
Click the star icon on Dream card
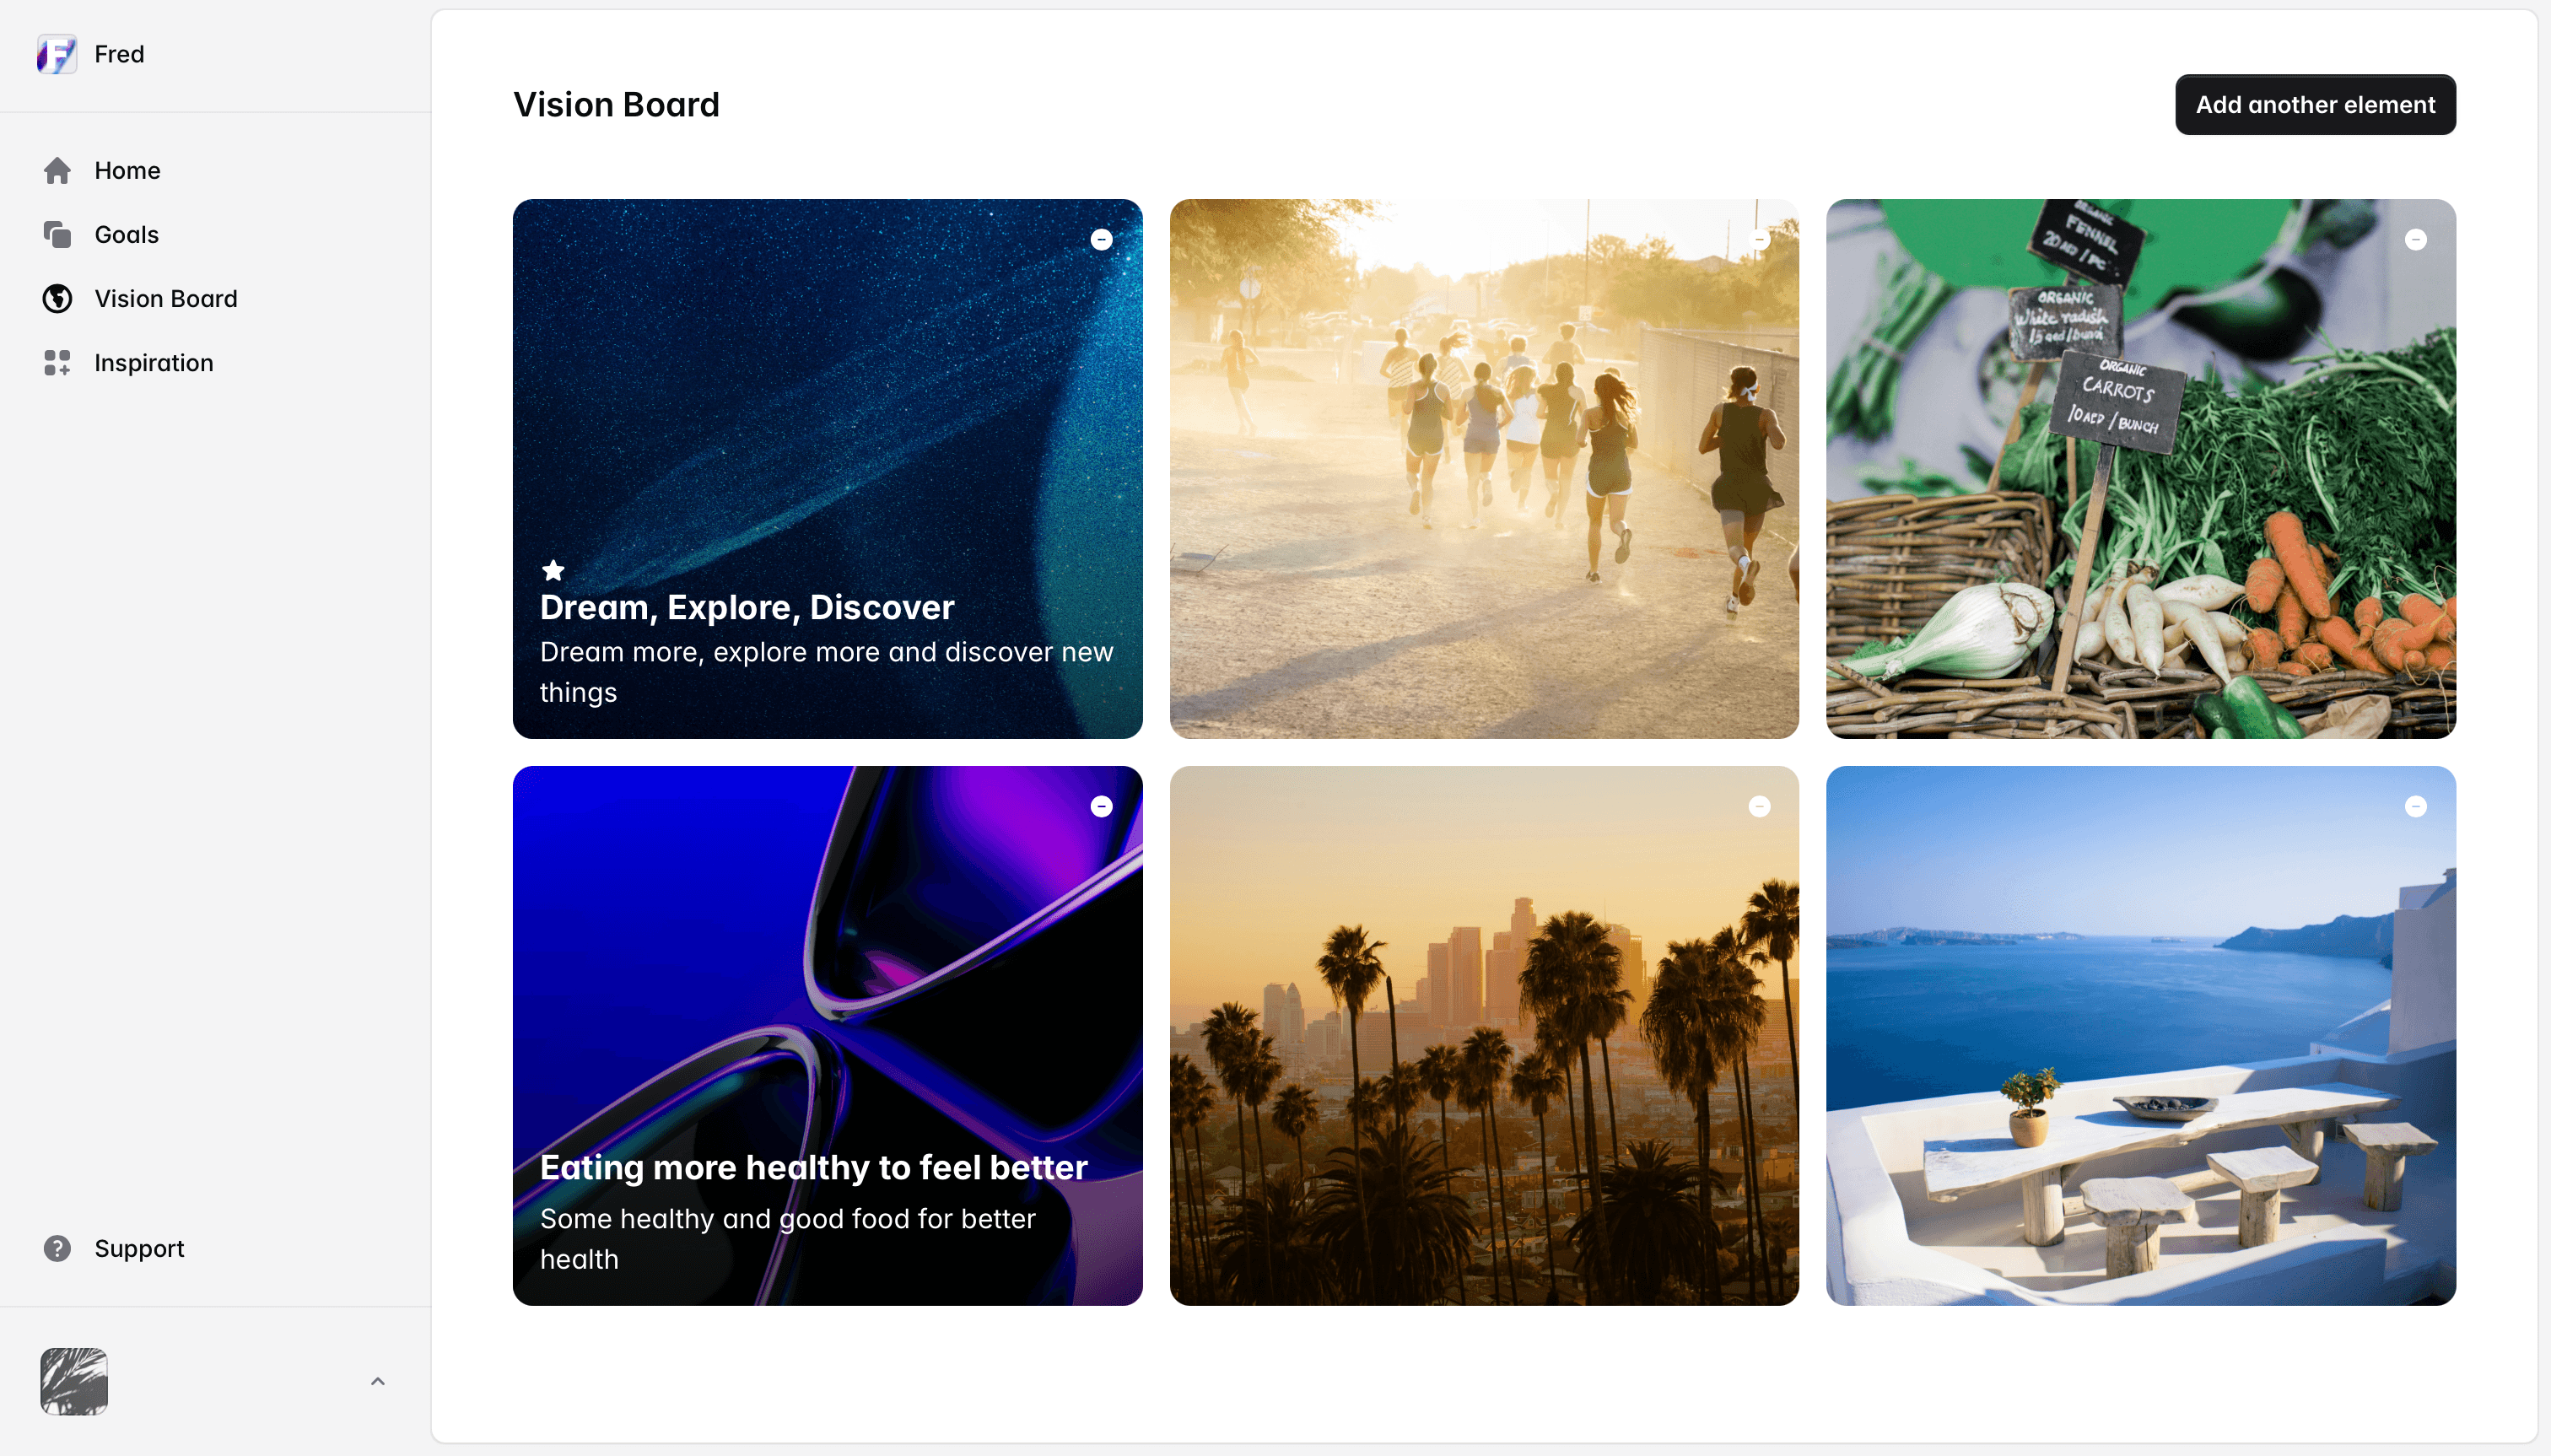pyautogui.click(x=553, y=570)
